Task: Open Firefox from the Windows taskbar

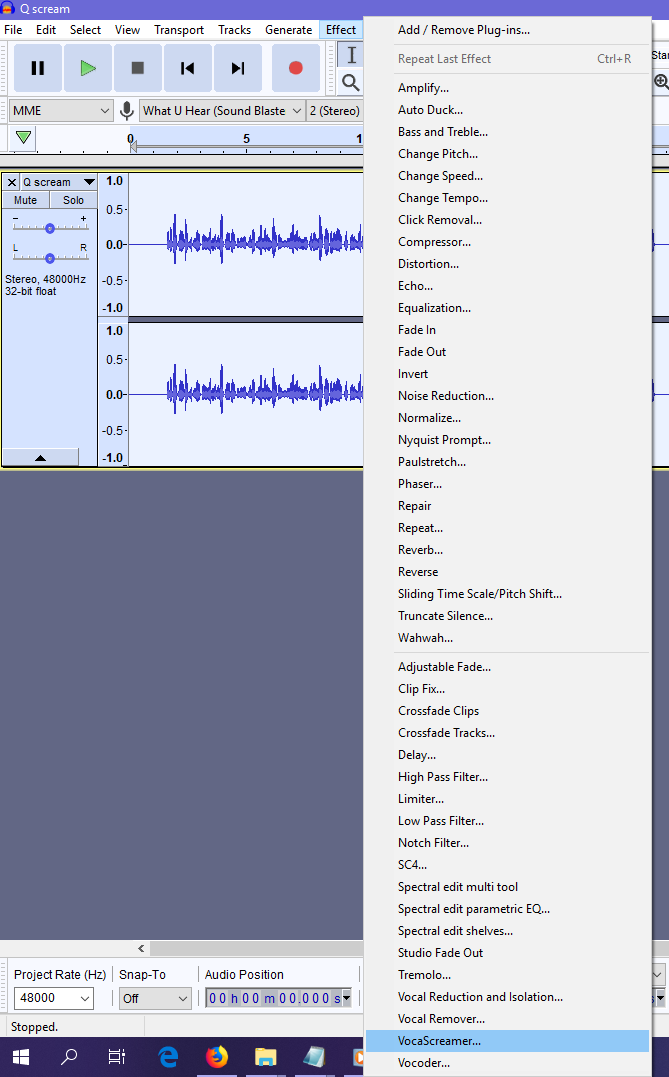Action: 217,1056
